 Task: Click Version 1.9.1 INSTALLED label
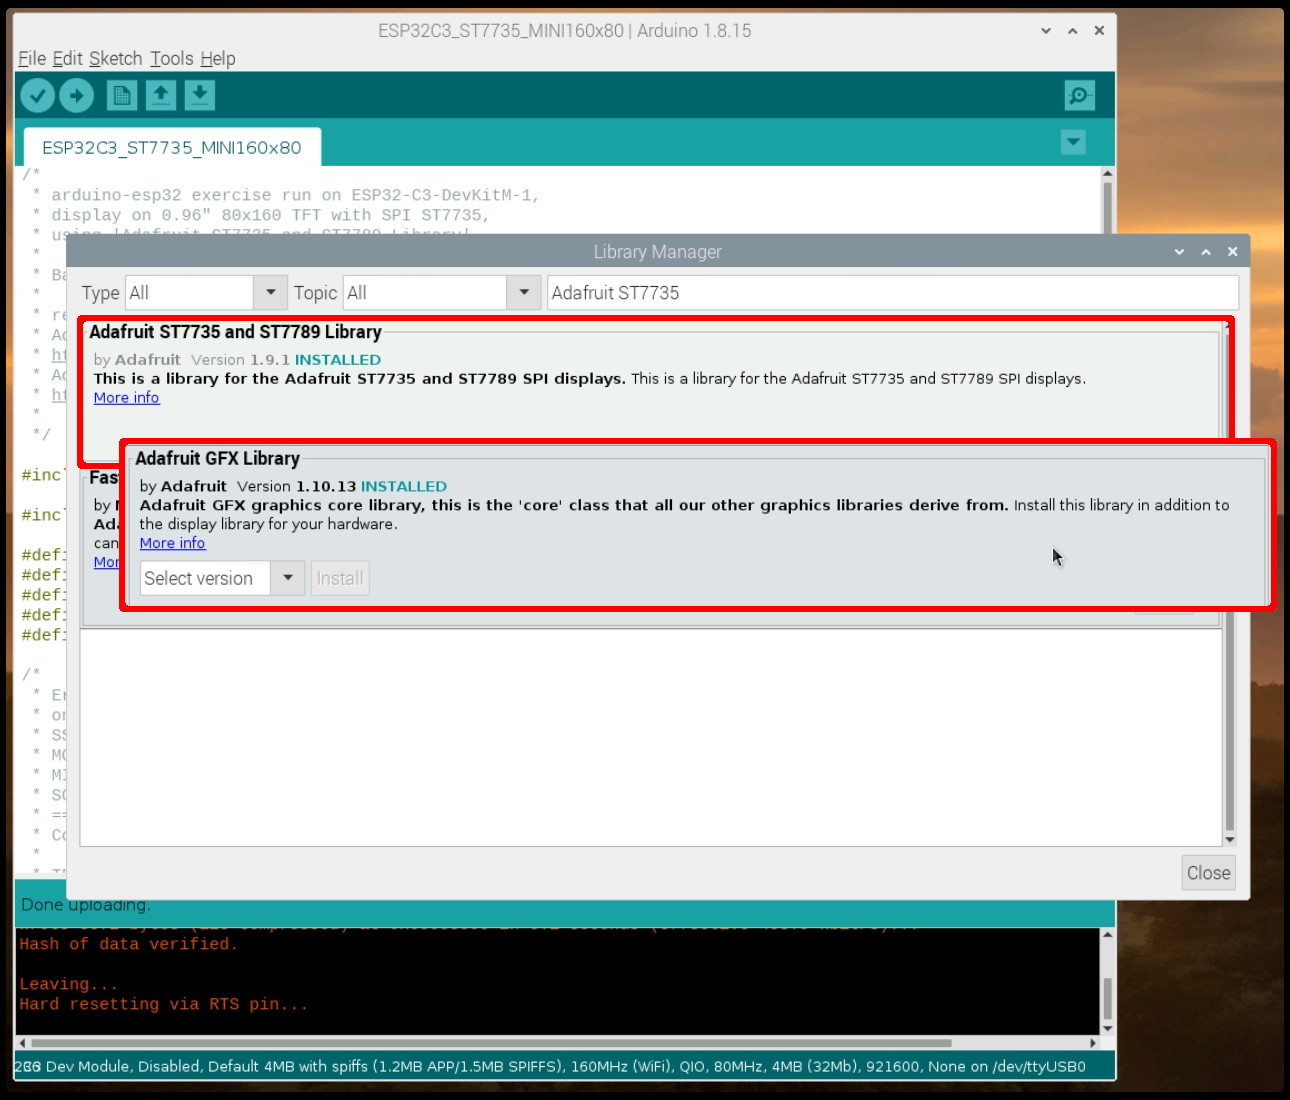pos(286,359)
